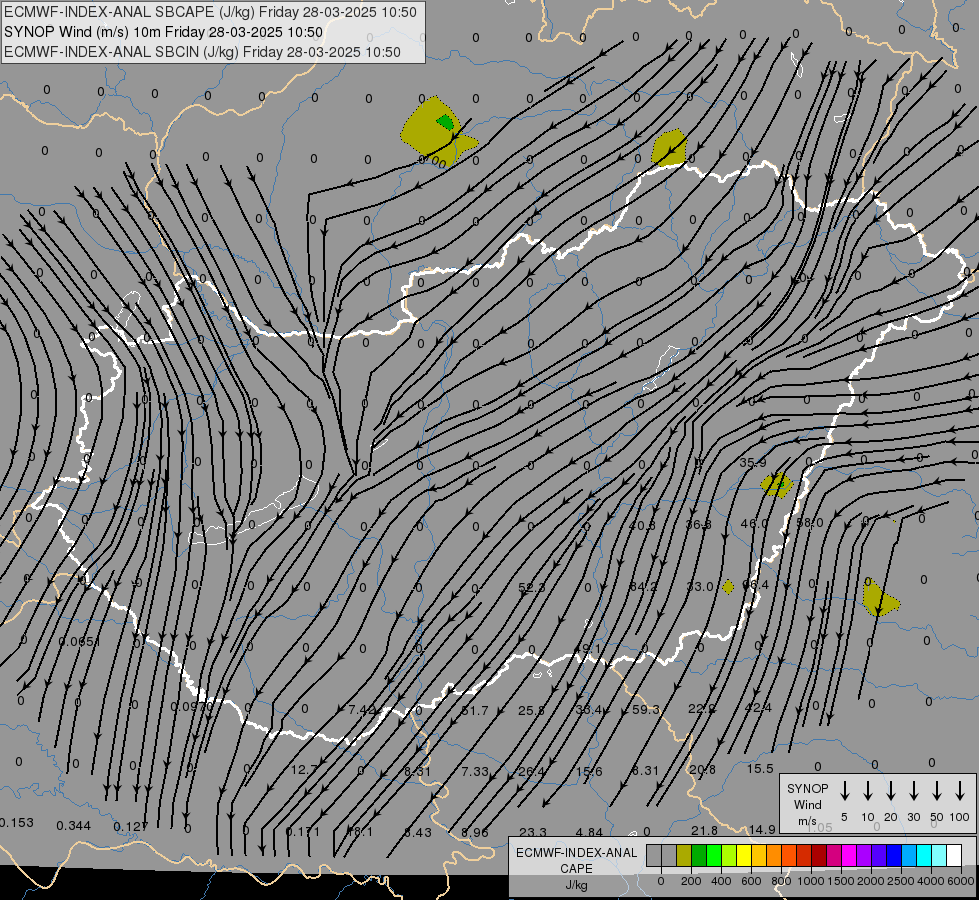Click the 8.96 value on the map
The height and width of the screenshot is (900, 979).
pyautogui.click(x=475, y=833)
